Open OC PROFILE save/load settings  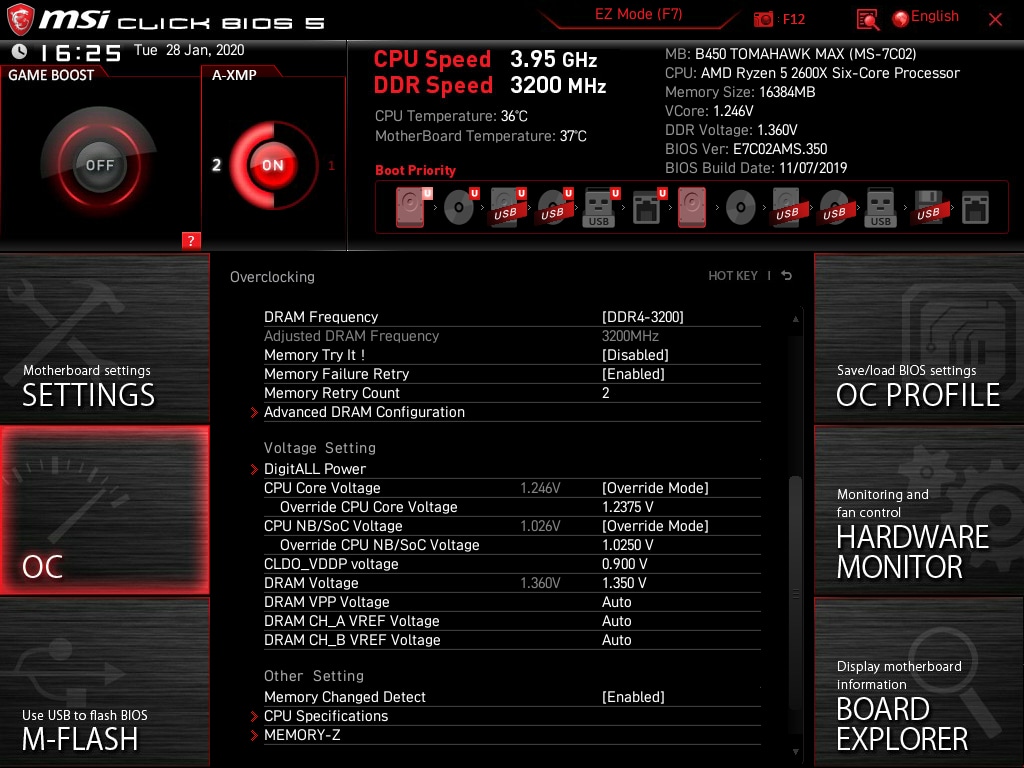pos(919,338)
